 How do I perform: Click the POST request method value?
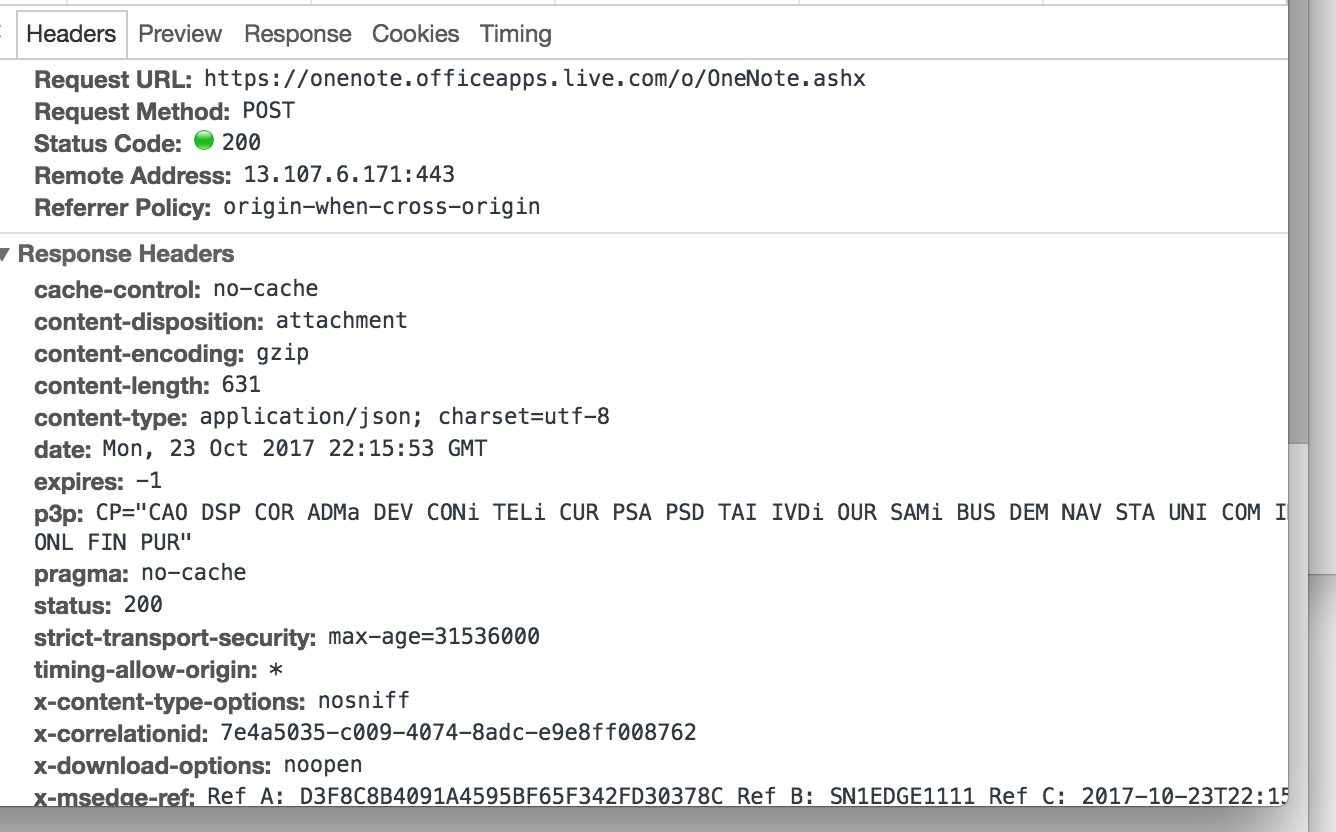coord(268,110)
